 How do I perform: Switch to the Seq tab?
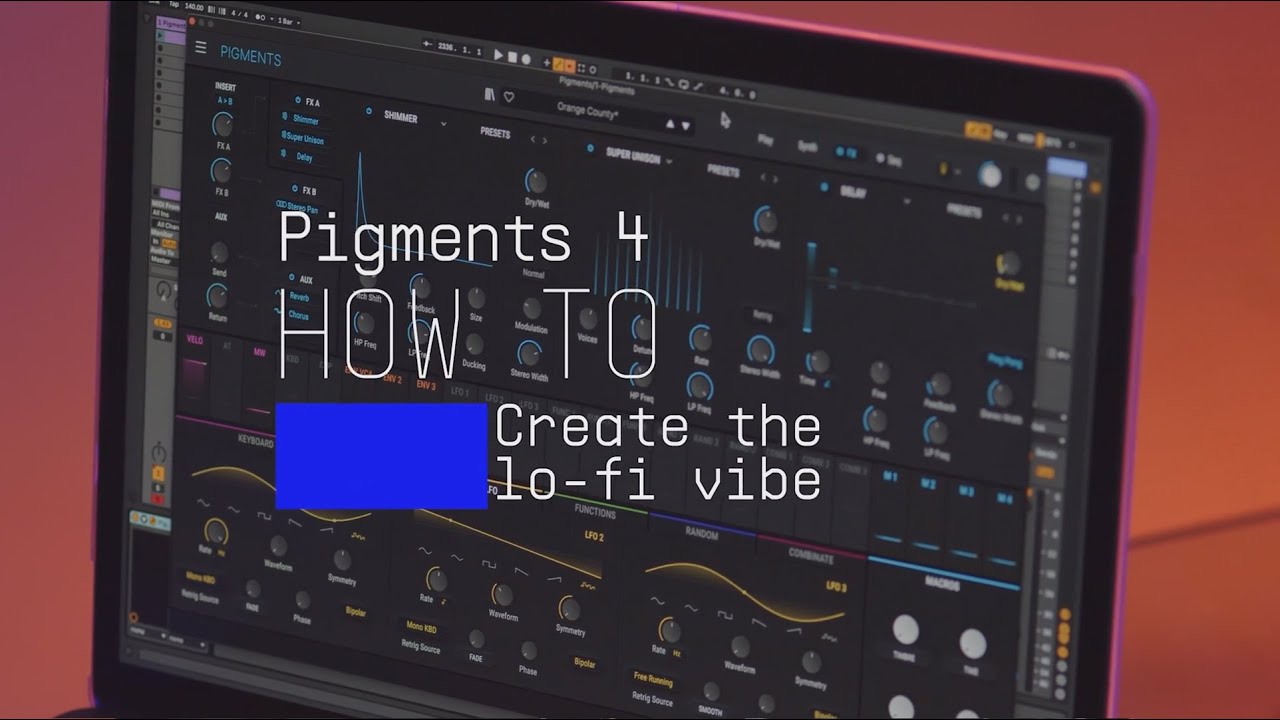click(x=888, y=158)
